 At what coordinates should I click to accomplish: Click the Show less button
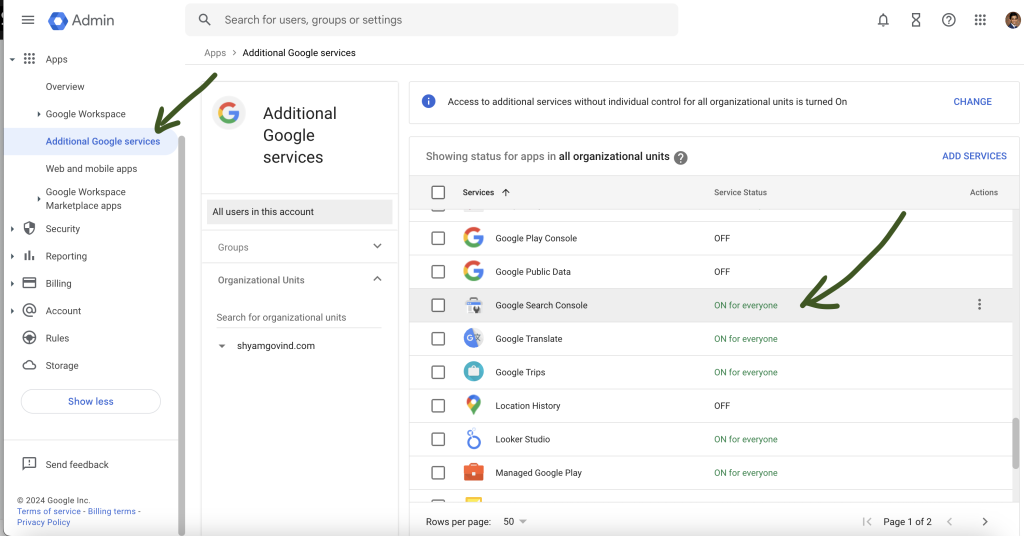click(91, 402)
